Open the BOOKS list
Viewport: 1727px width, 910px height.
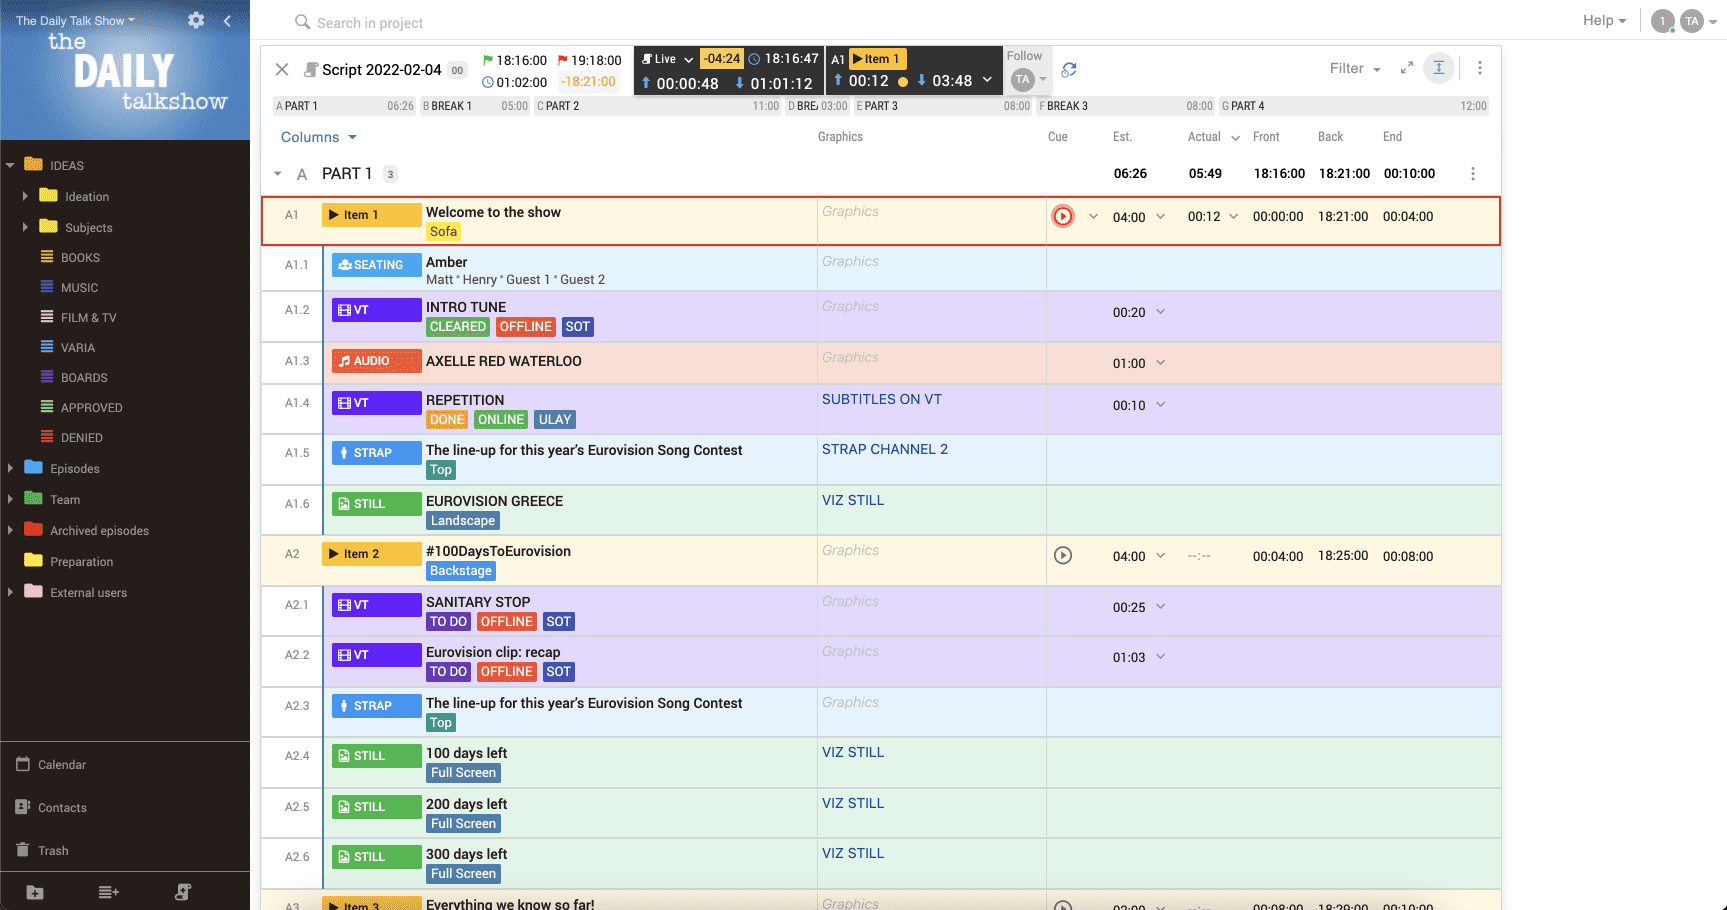click(x=80, y=258)
